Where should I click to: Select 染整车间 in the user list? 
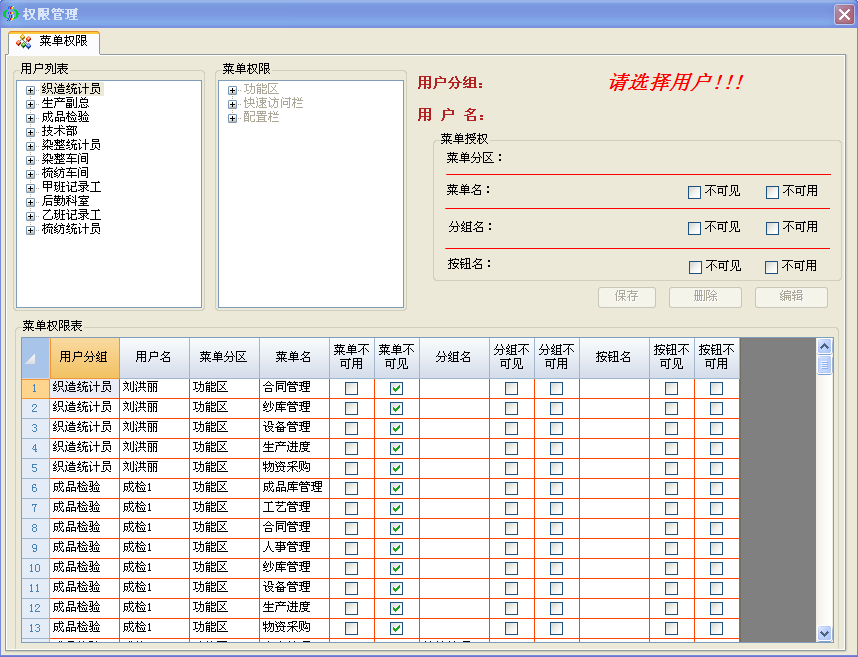coord(65,159)
